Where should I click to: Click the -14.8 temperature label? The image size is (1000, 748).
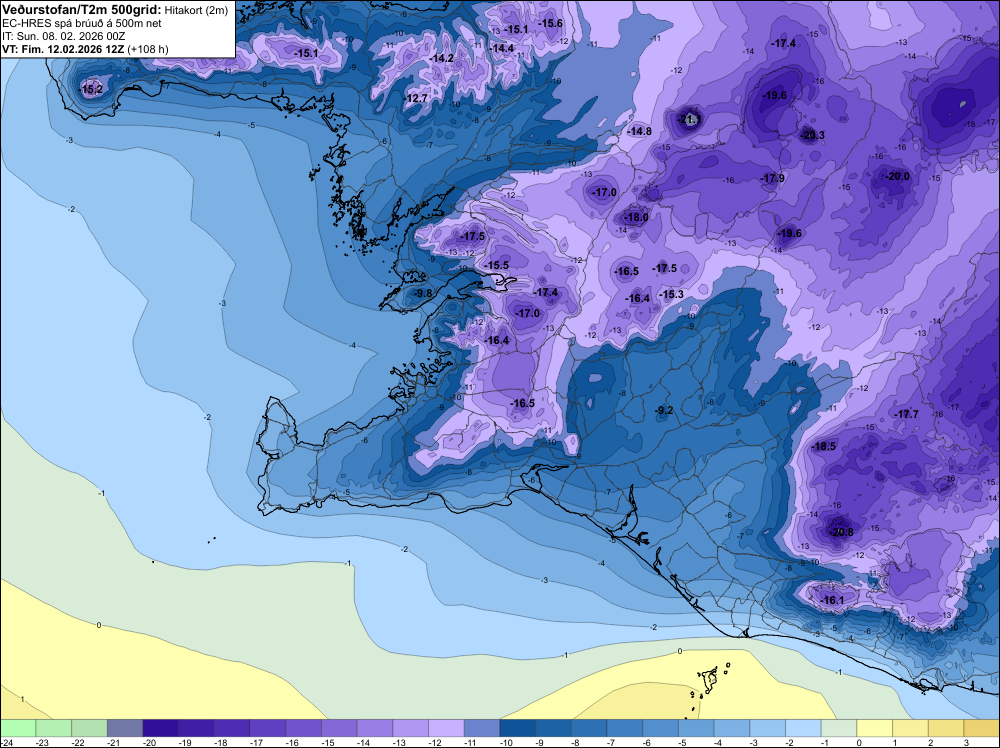639,131
